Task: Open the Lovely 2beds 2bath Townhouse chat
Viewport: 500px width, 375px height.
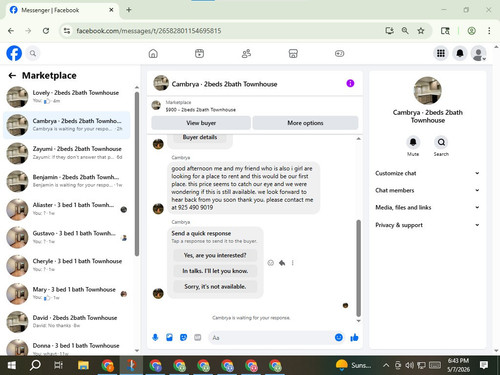Action: pyautogui.click(x=67, y=97)
